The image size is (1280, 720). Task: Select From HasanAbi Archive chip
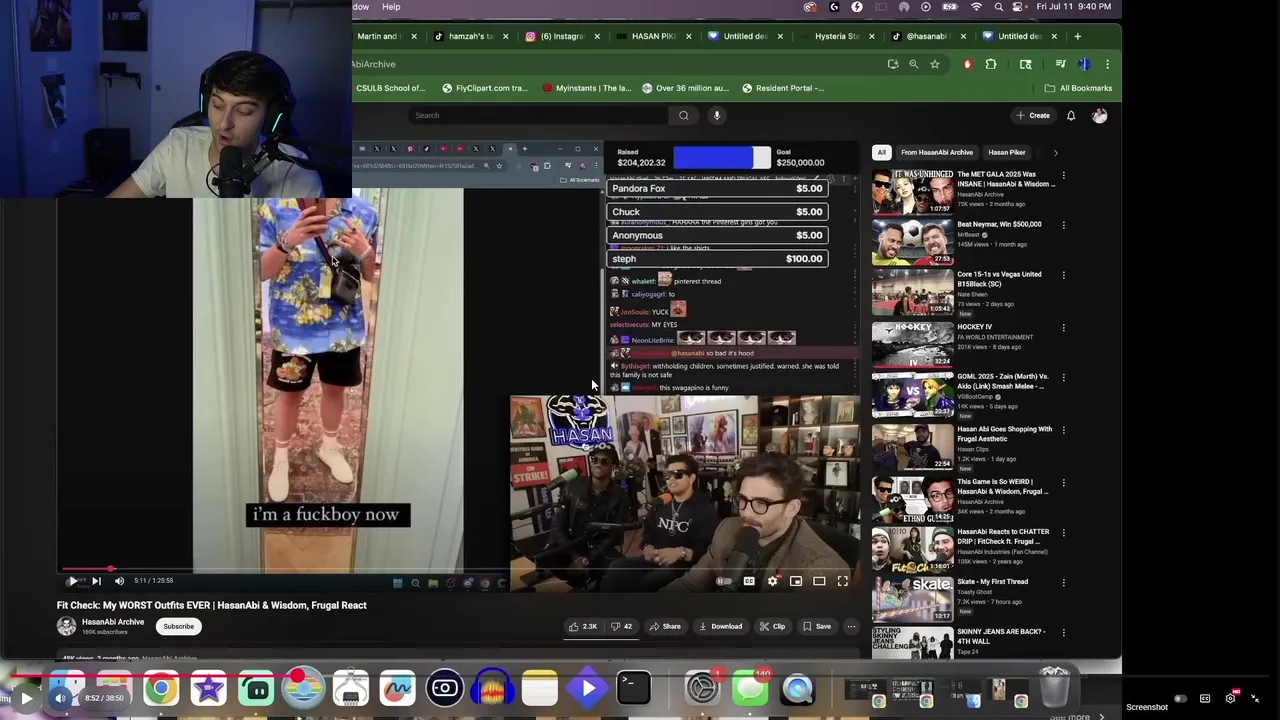(x=937, y=152)
